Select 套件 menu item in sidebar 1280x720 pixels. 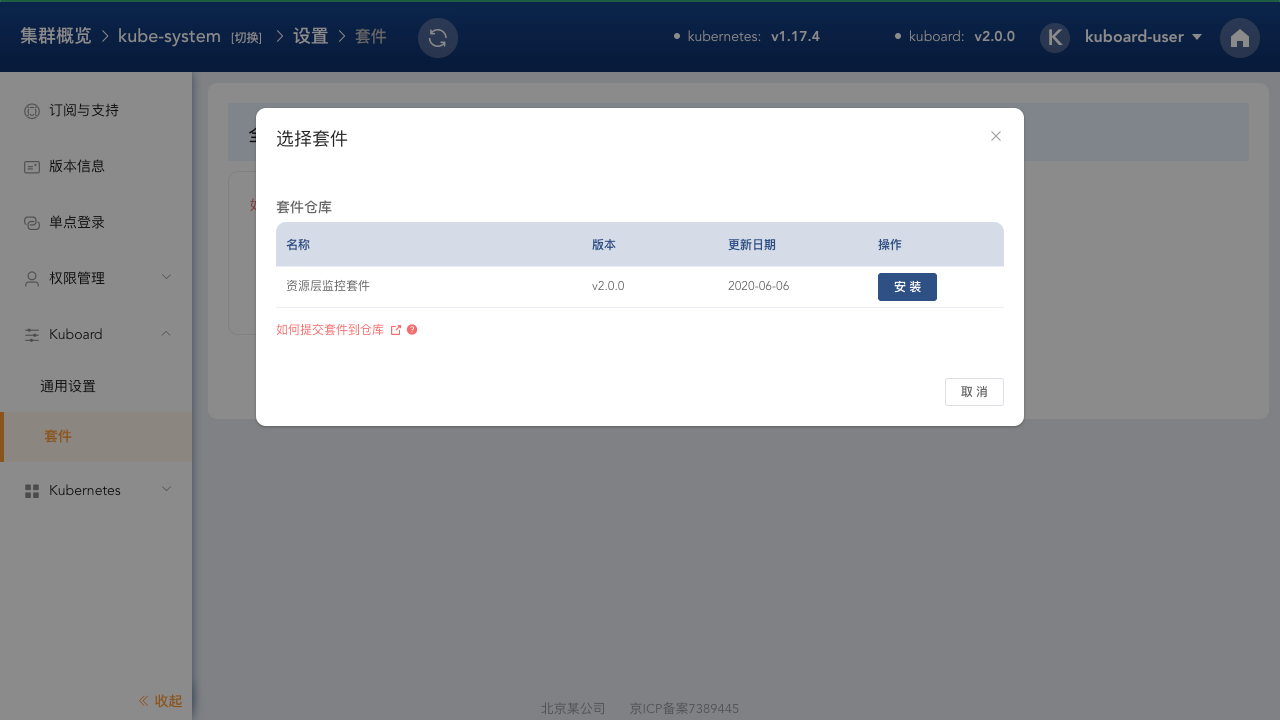click(x=58, y=437)
